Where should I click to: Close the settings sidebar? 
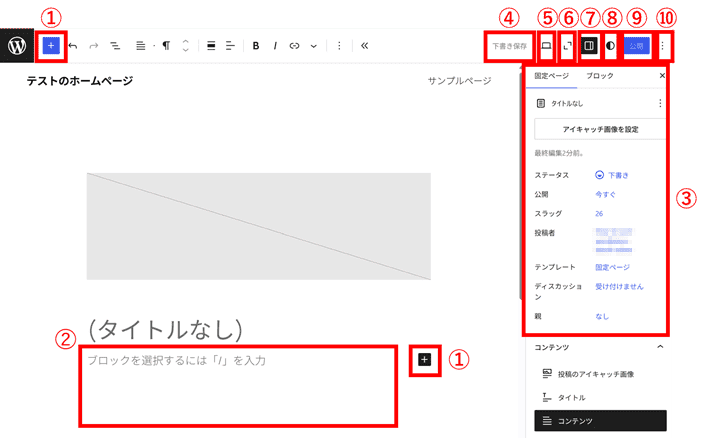pos(662,76)
